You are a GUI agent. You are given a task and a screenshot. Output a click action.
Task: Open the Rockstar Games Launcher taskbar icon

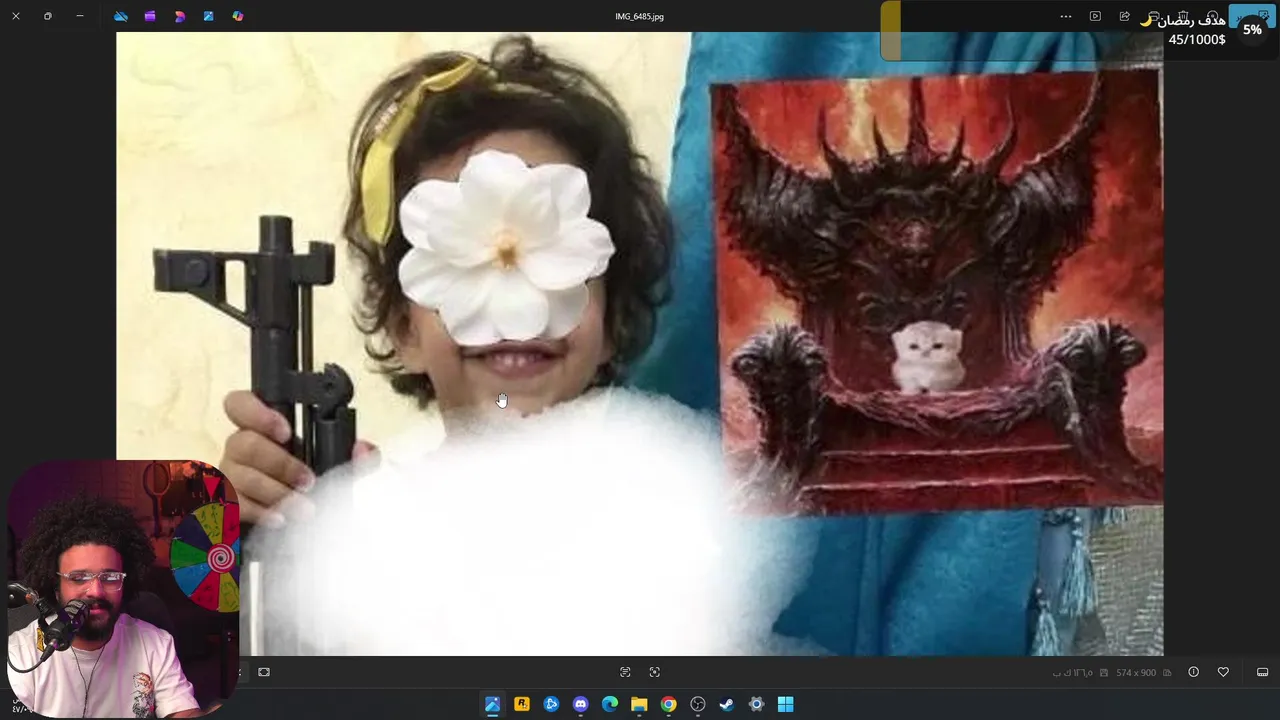point(522,704)
